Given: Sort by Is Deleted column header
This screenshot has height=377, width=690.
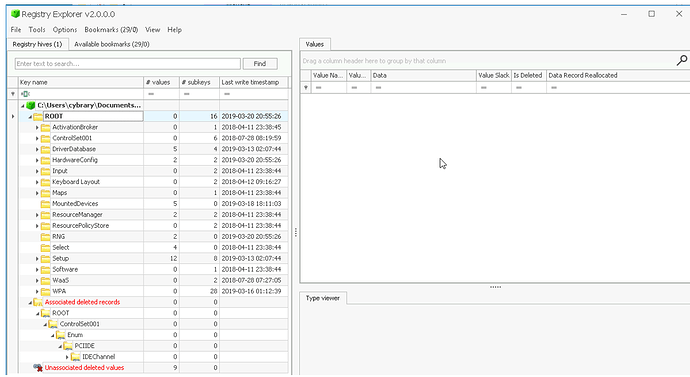Looking at the screenshot, I should (x=529, y=75).
